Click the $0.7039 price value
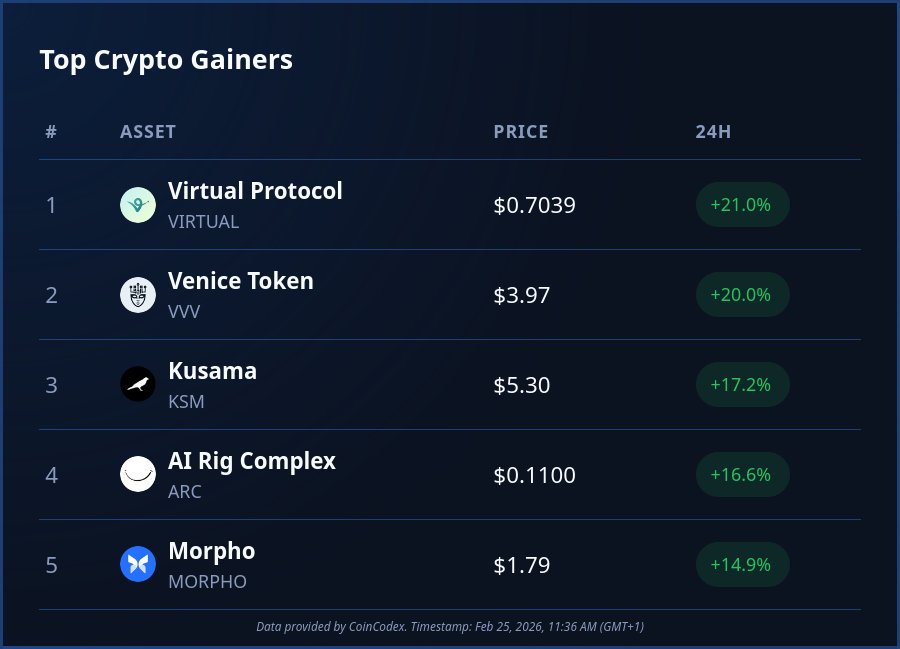The width and height of the screenshot is (900, 649). (x=534, y=206)
